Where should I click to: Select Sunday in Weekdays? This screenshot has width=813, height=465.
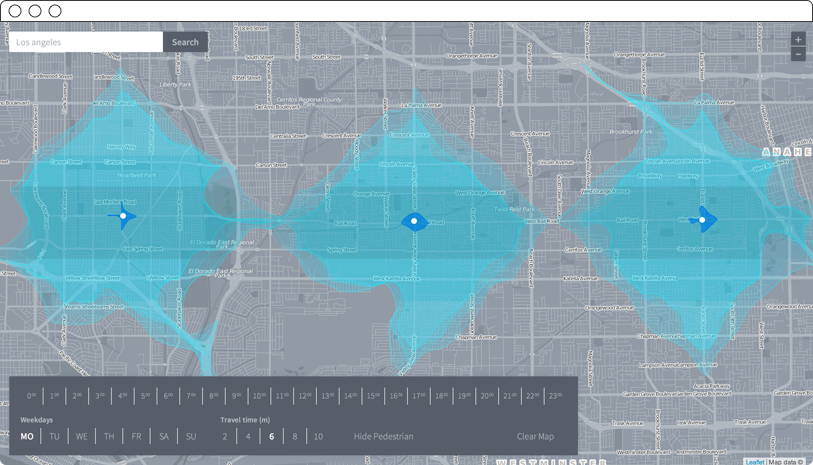tap(191, 437)
